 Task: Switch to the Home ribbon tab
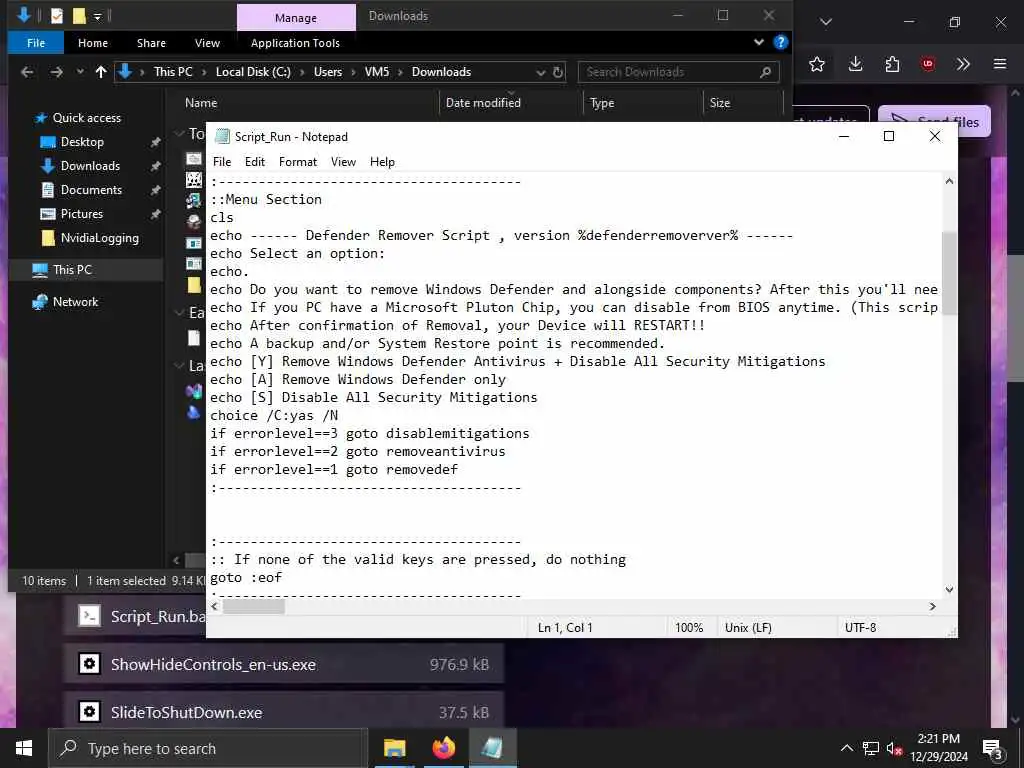(93, 43)
